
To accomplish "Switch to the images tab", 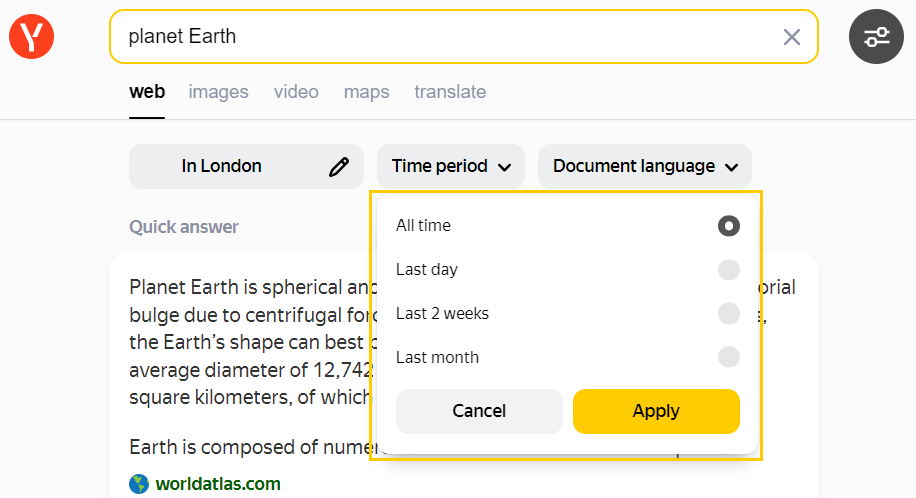I will click(218, 92).
